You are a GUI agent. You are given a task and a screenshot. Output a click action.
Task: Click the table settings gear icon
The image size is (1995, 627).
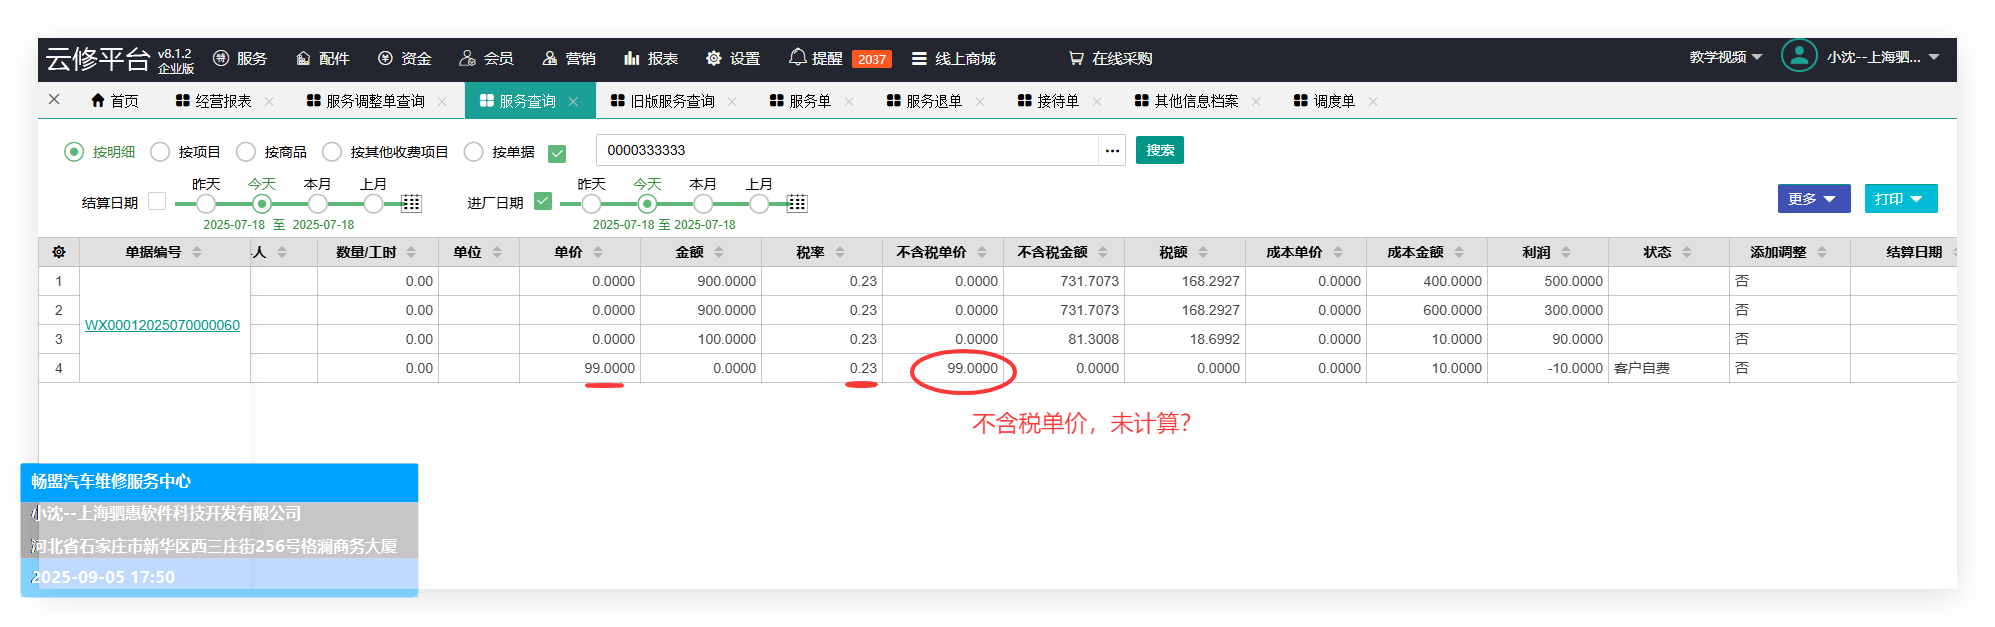pos(59,252)
